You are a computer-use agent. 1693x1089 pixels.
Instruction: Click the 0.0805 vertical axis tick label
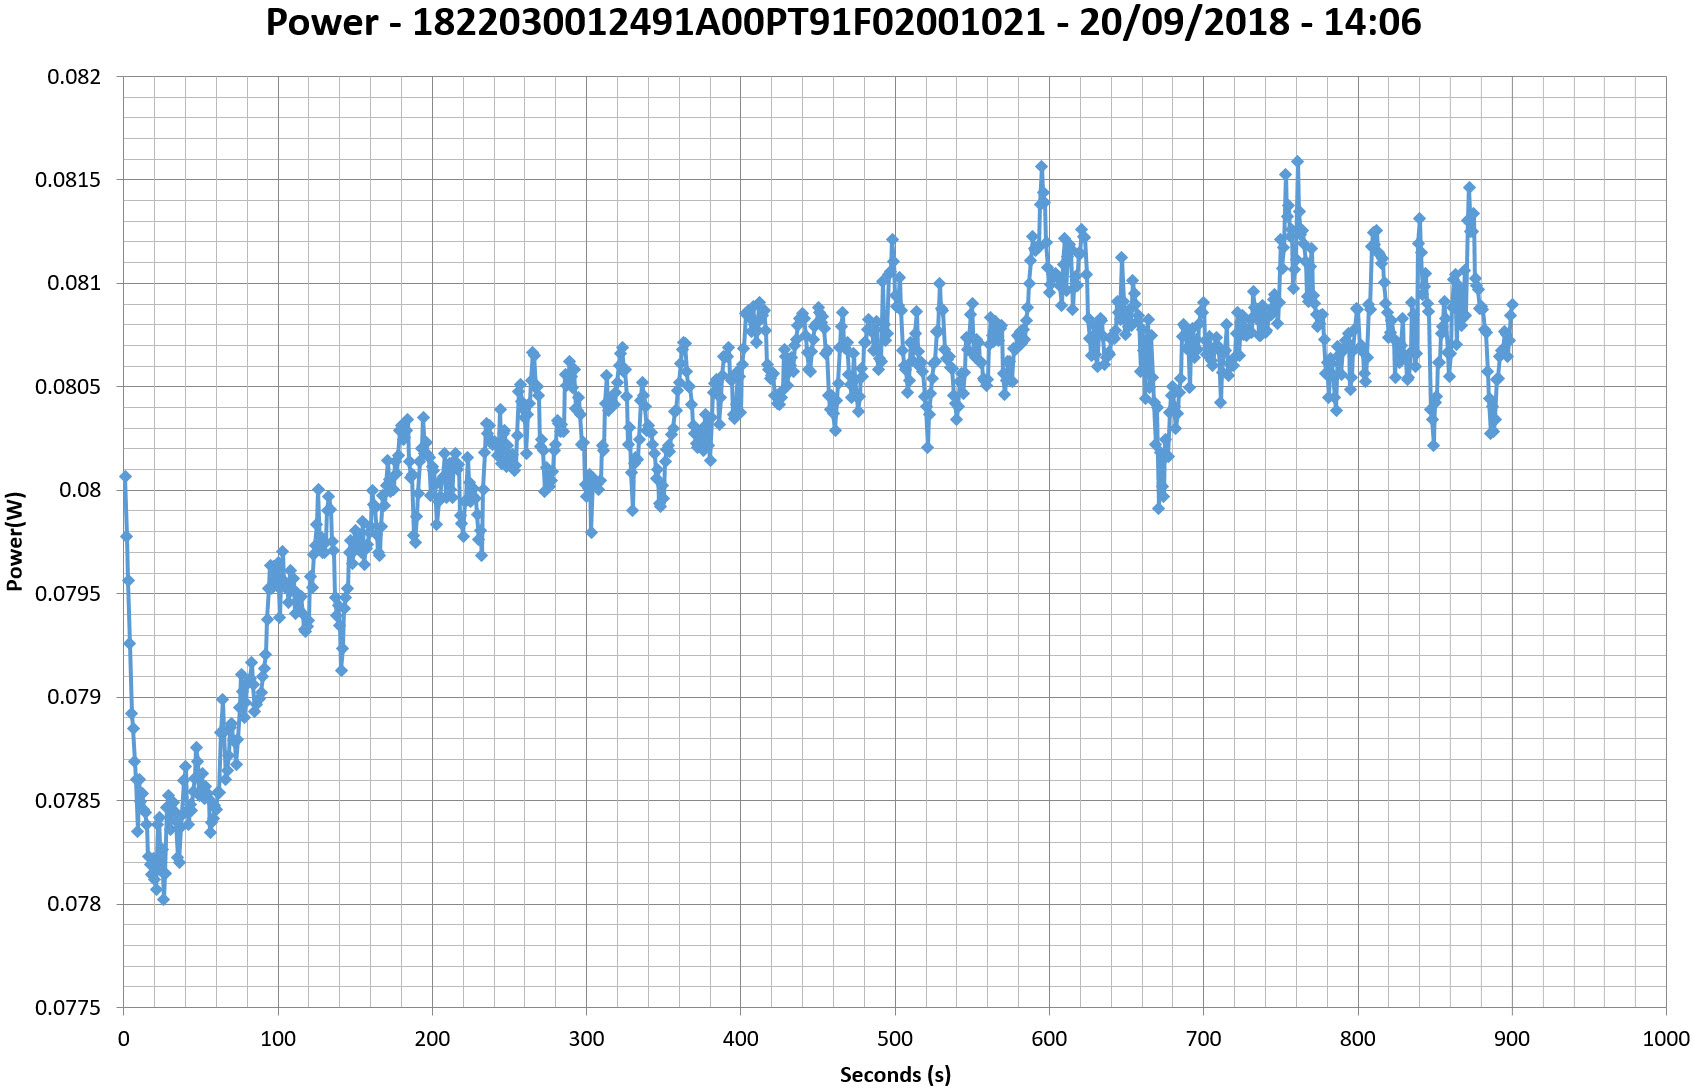click(x=68, y=387)
